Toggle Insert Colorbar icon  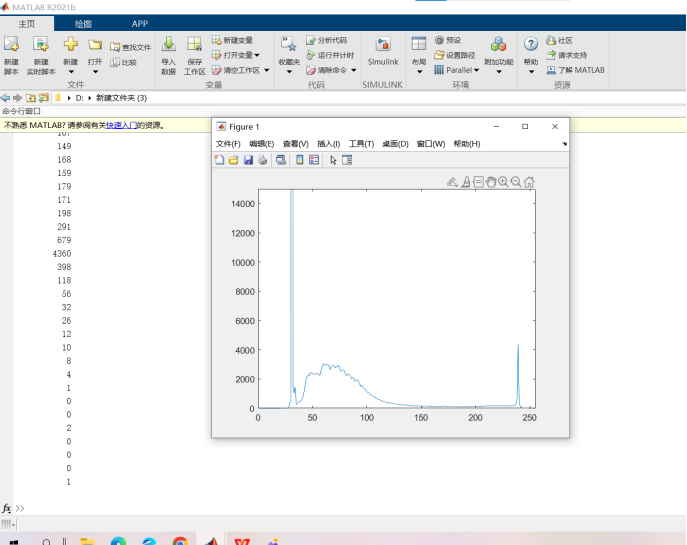click(x=300, y=160)
